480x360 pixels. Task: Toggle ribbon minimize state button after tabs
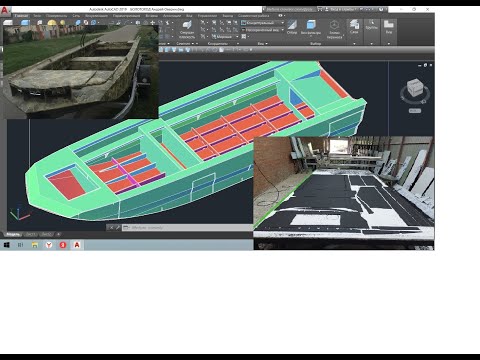pyautogui.click(x=281, y=16)
